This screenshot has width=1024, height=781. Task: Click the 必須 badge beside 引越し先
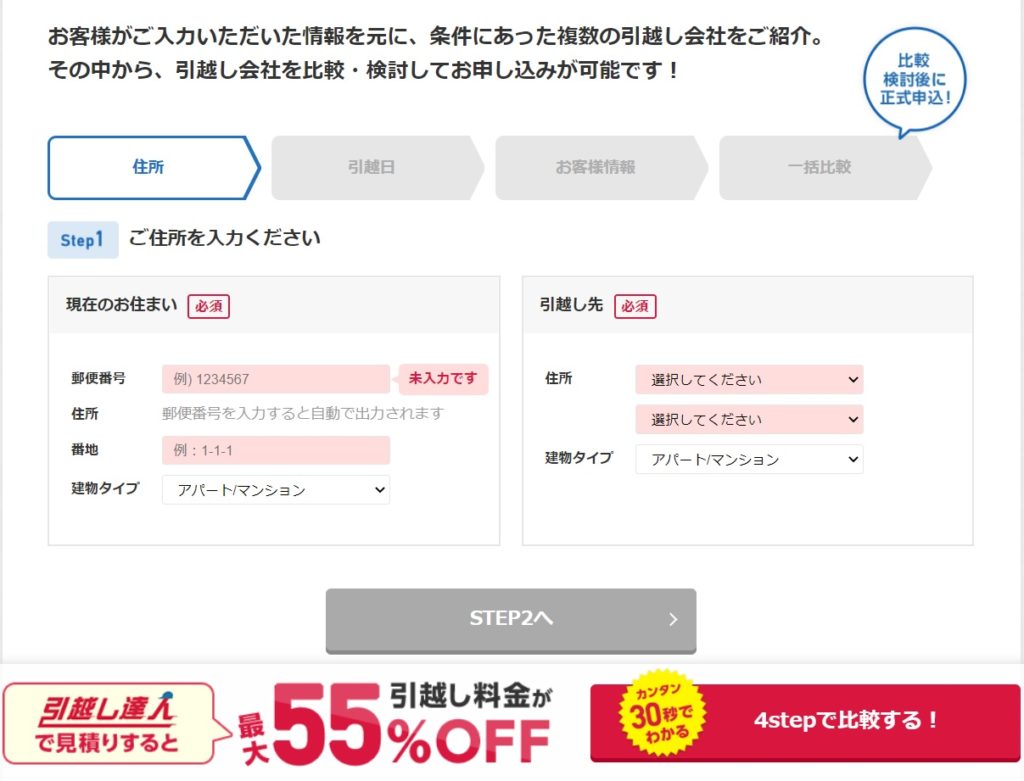pos(635,306)
